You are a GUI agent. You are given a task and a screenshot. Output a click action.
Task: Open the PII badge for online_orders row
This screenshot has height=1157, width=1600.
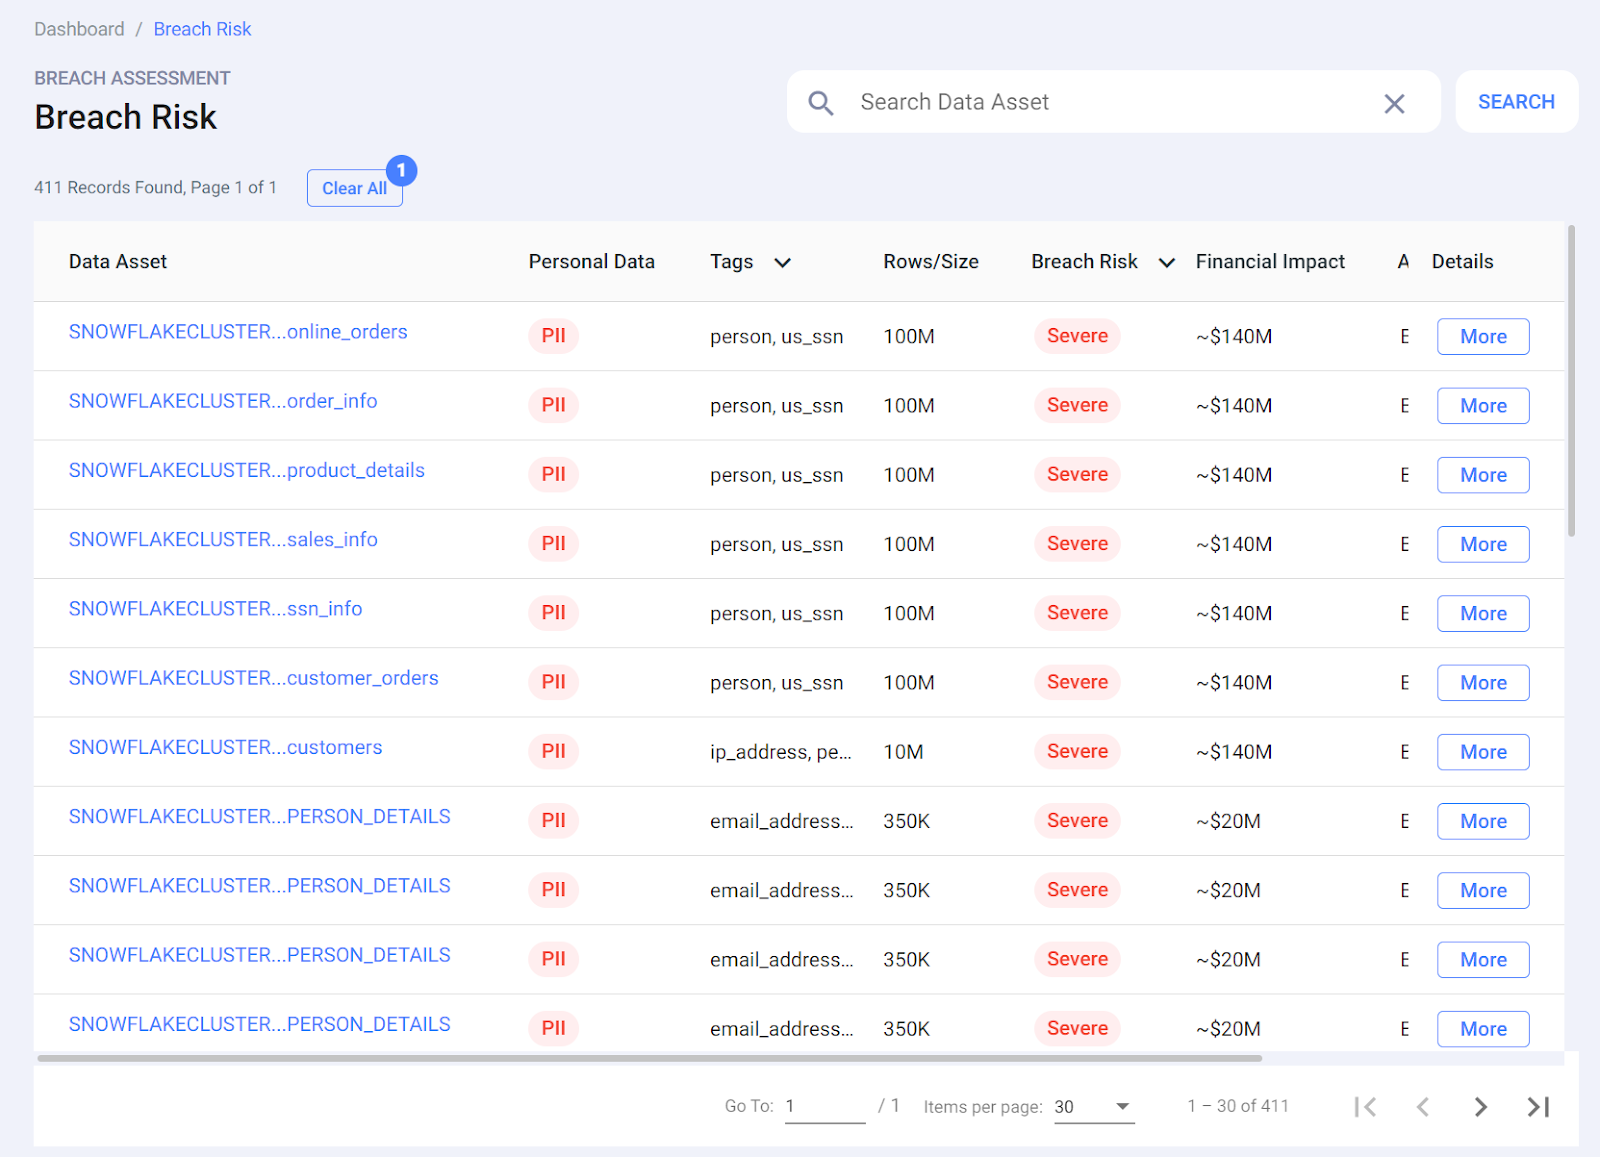coord(553,336)
